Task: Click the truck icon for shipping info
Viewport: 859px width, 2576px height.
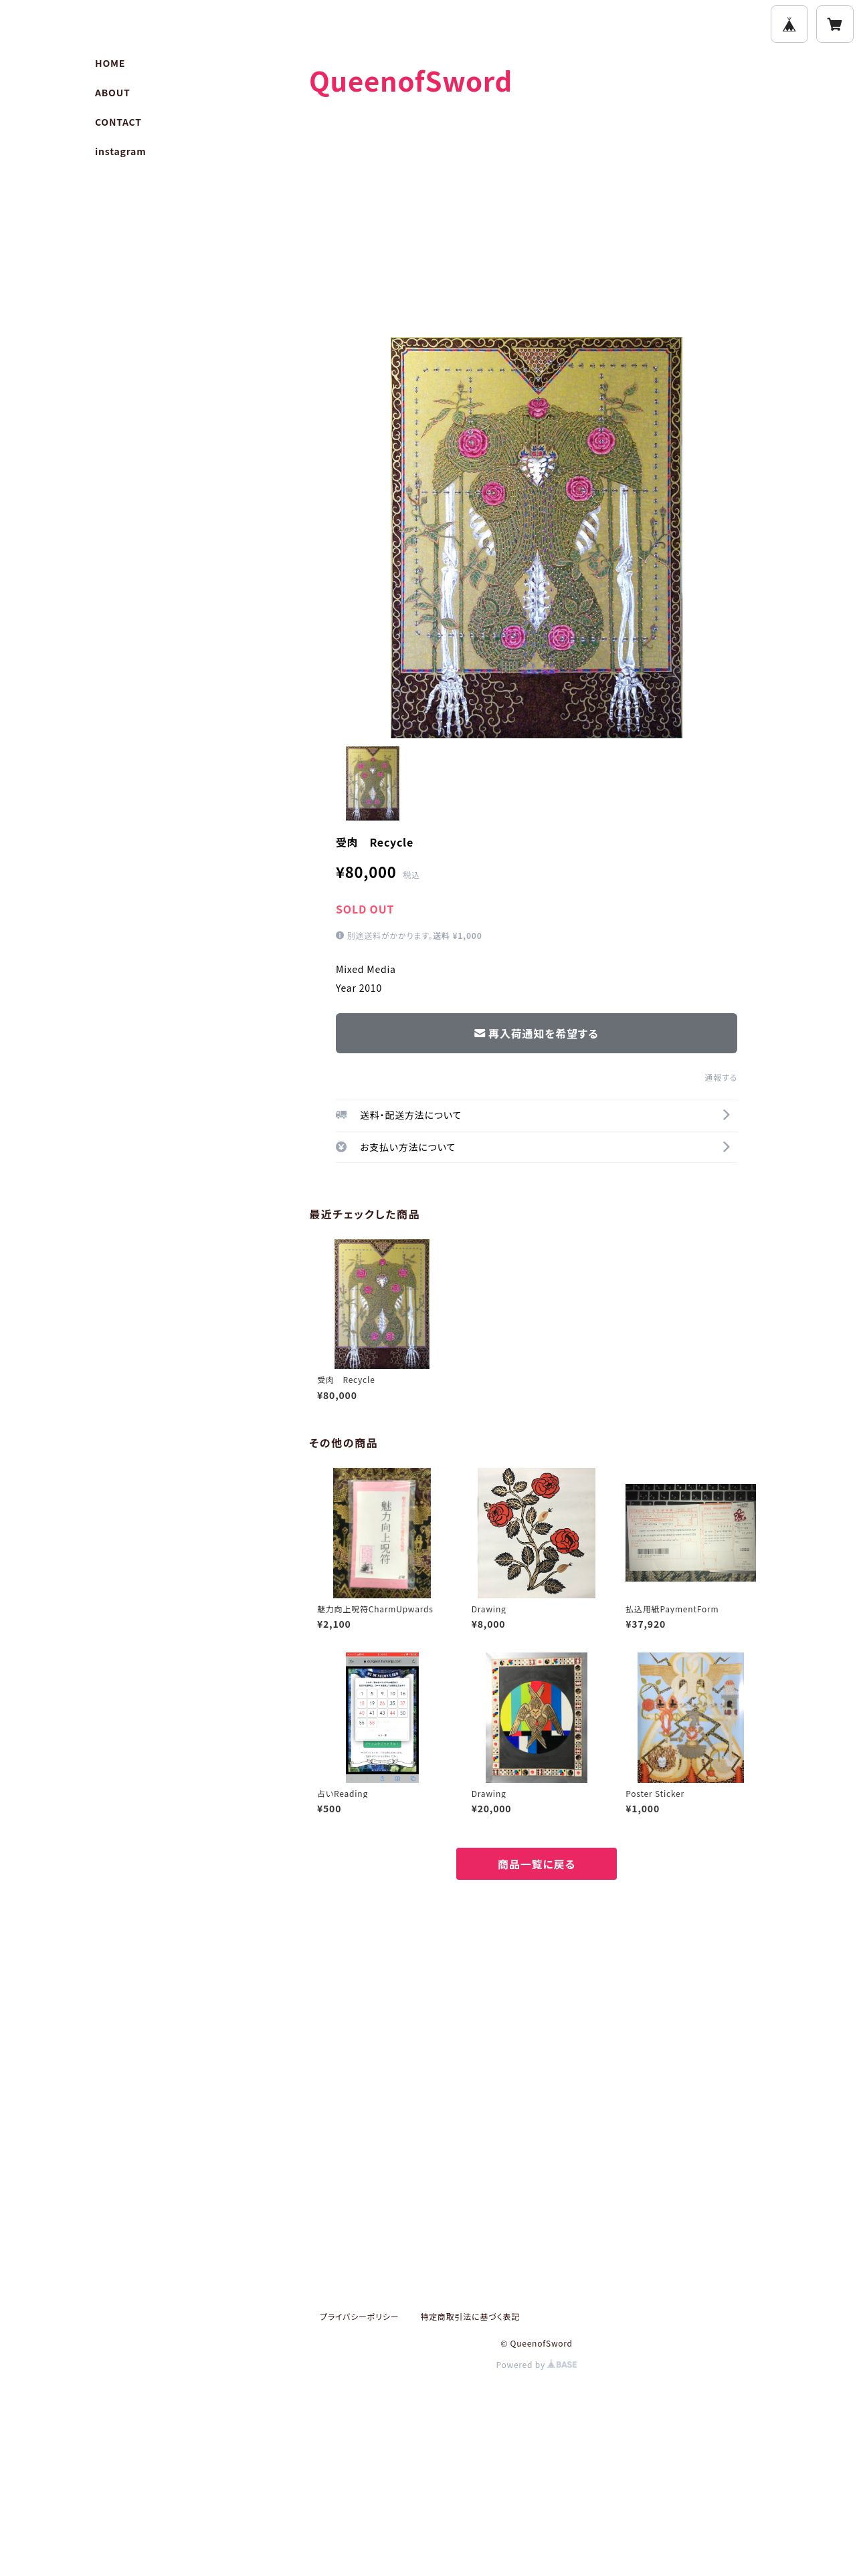Action: (x=341, y=1114)
